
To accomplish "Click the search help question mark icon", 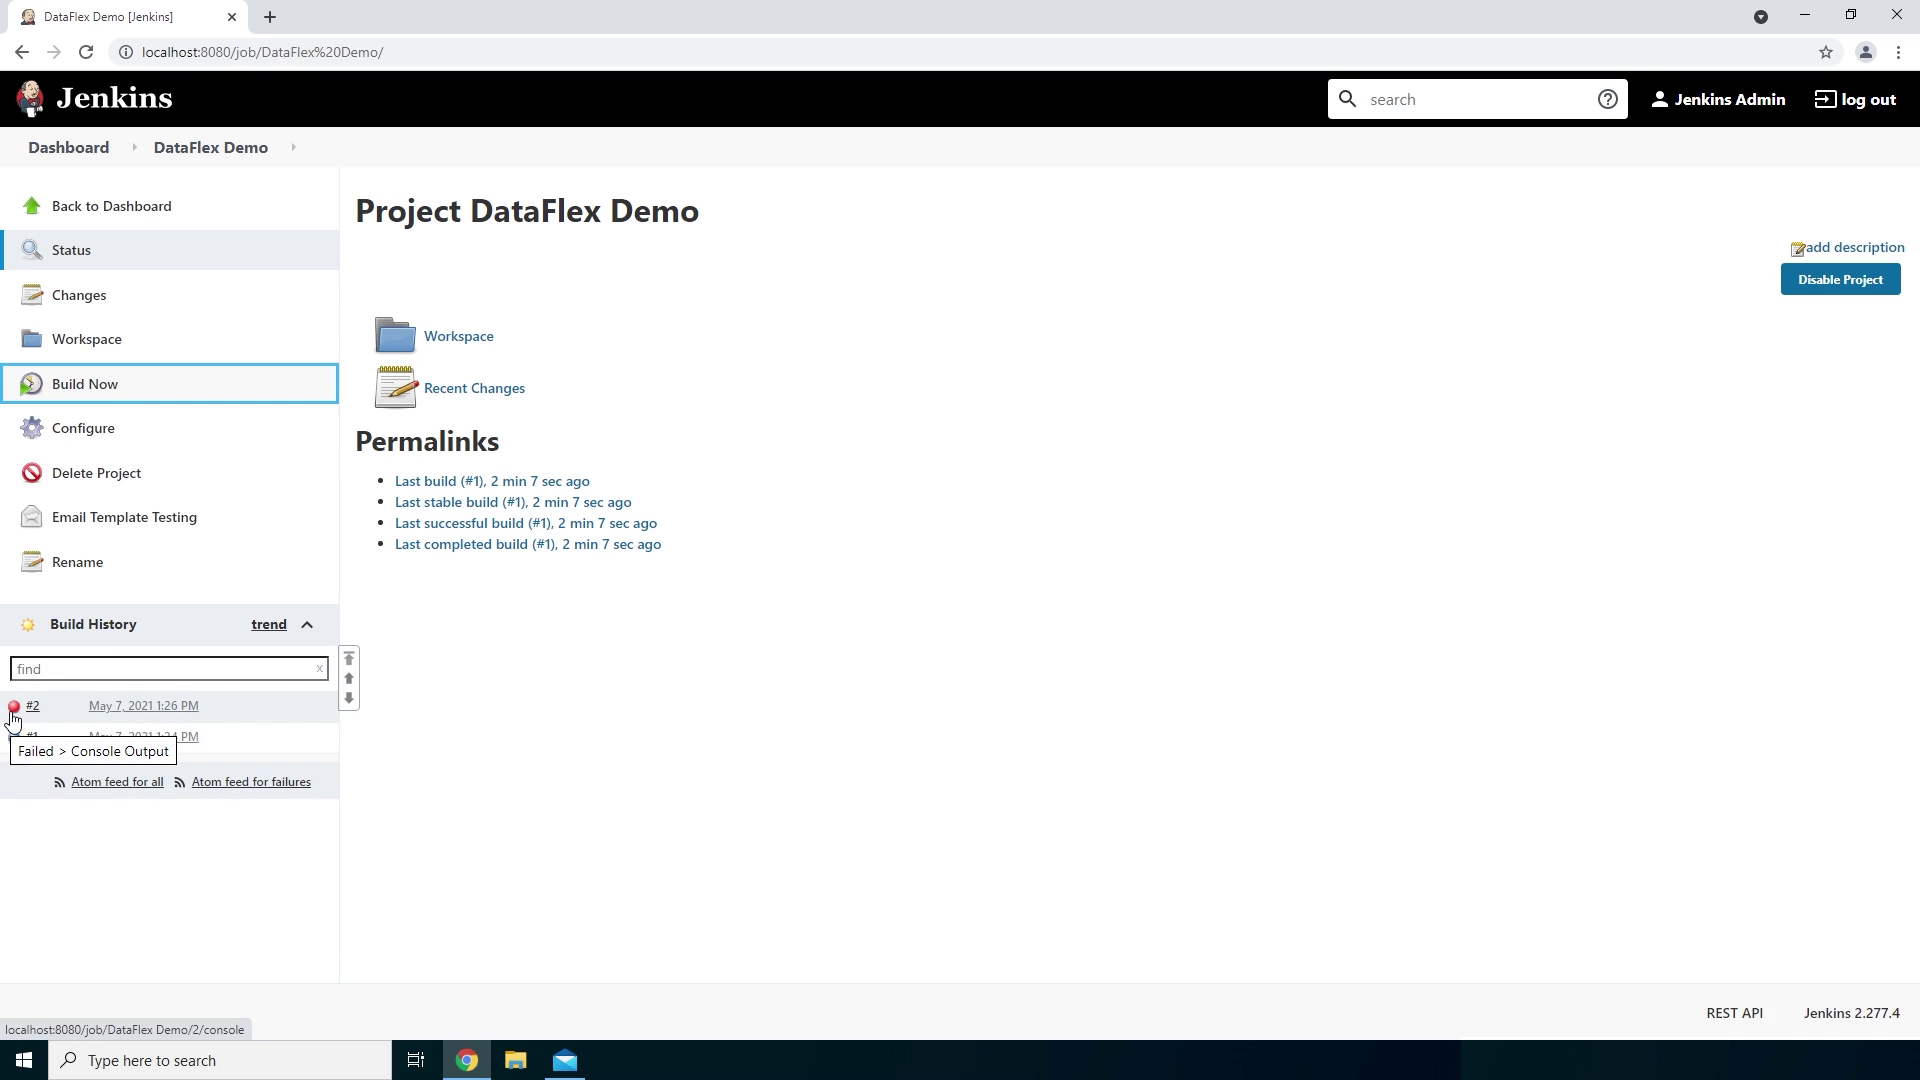I will coord(1607,99).
